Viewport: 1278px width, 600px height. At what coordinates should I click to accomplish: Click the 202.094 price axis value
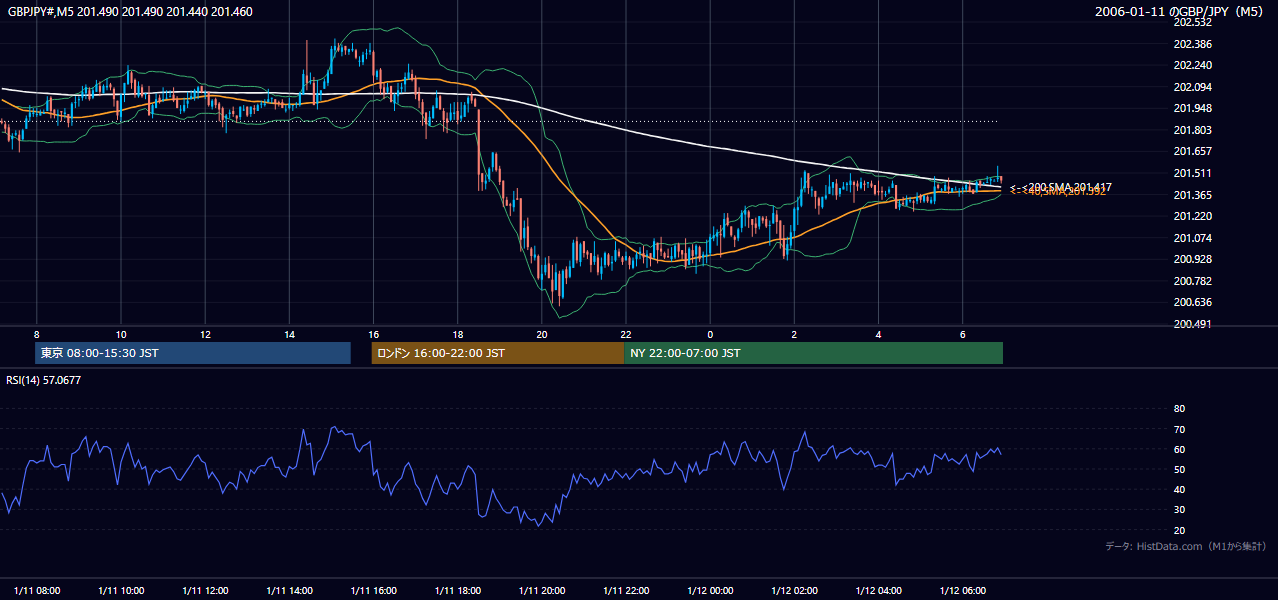click(x=1192, y=87)
